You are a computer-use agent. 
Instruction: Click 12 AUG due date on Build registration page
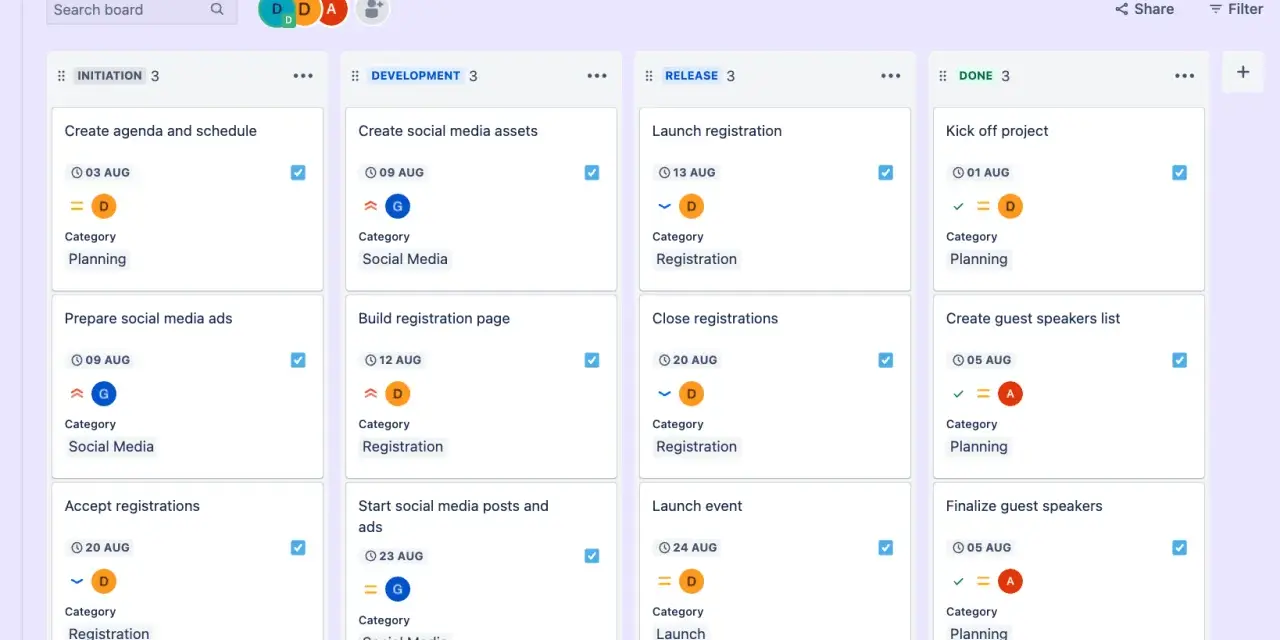[393, 360]
